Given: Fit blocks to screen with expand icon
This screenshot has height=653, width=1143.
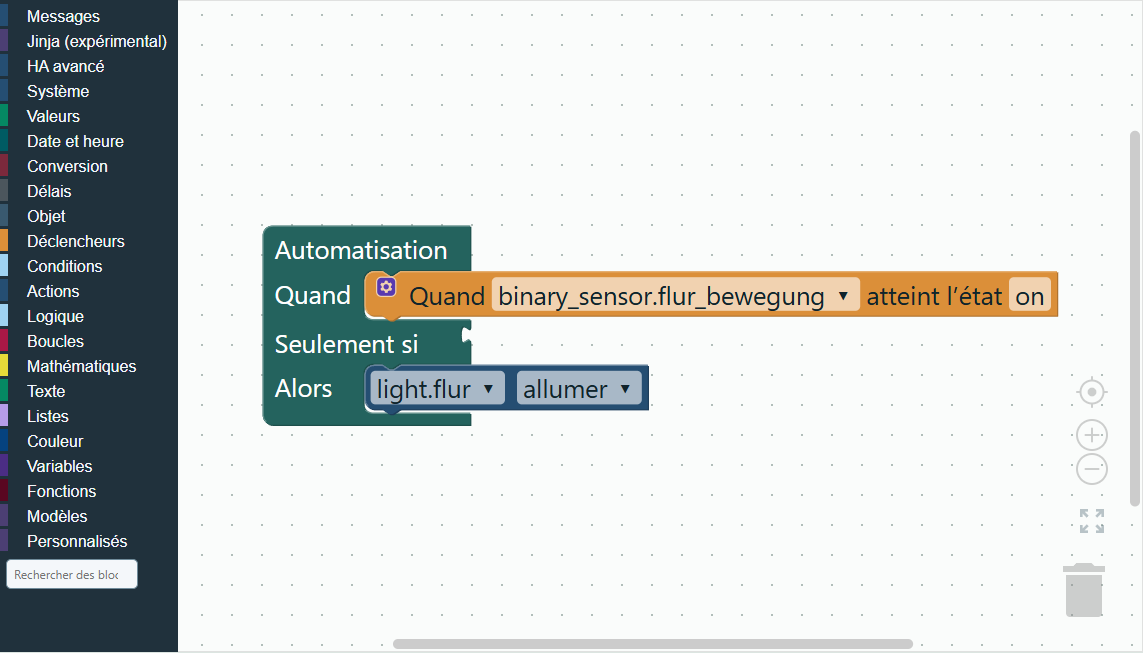Looking at the screenshot, I should point(1092,521).
